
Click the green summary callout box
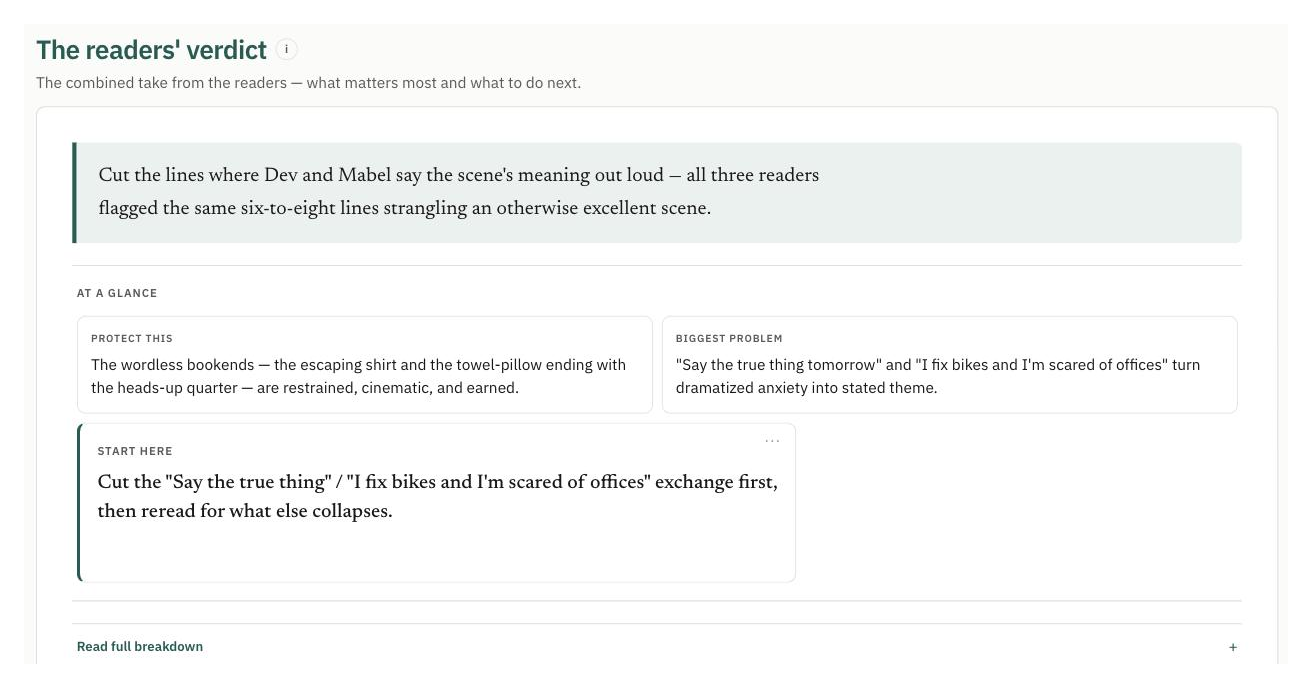(657, 192)
